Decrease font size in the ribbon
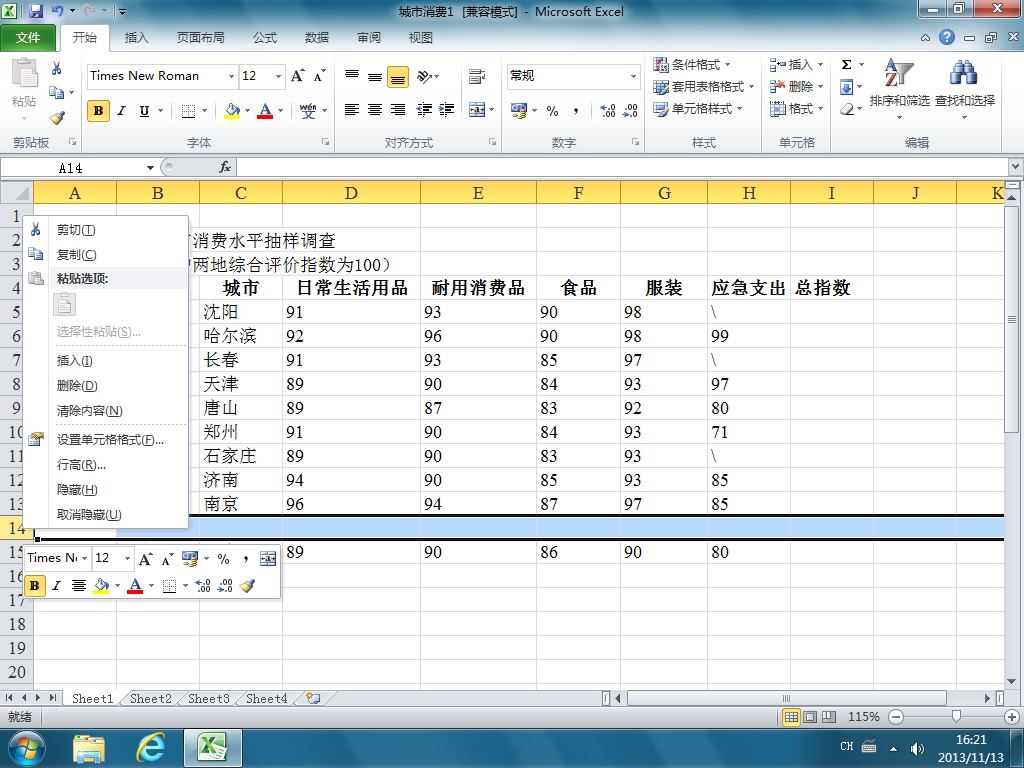 pos(319,76)
